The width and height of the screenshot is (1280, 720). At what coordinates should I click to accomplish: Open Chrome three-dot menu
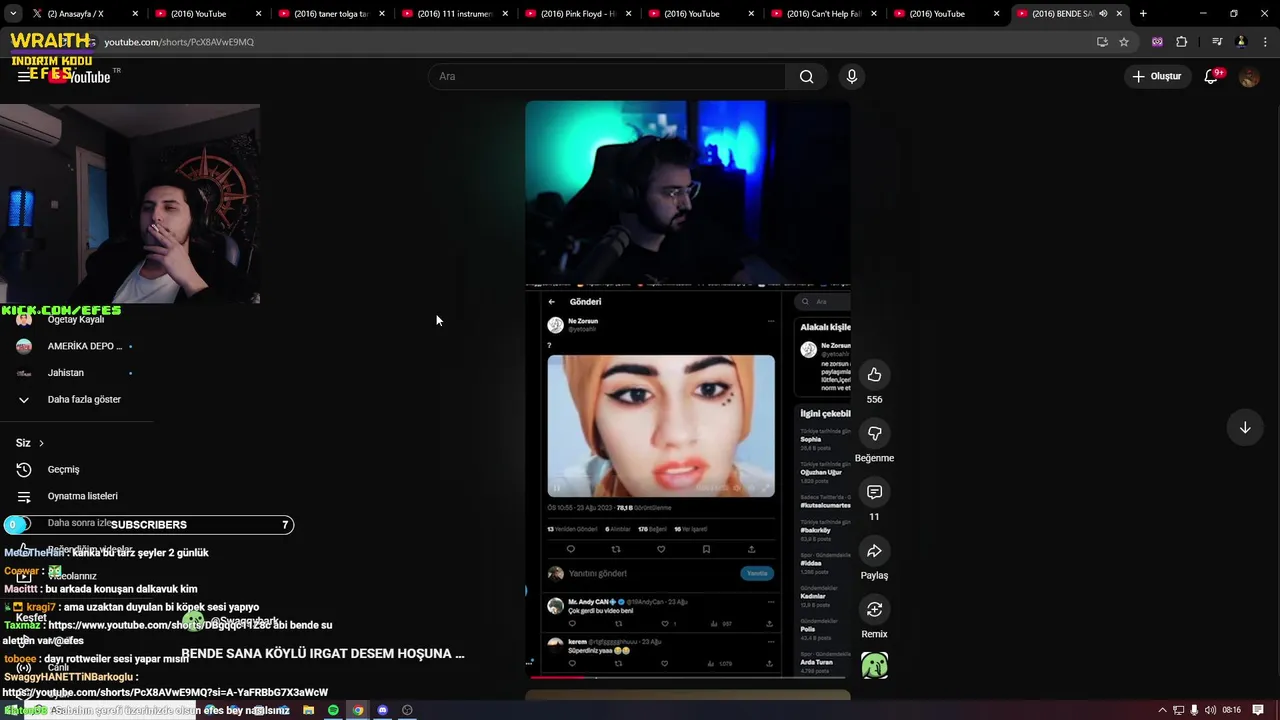click(x=1264, y=42)
